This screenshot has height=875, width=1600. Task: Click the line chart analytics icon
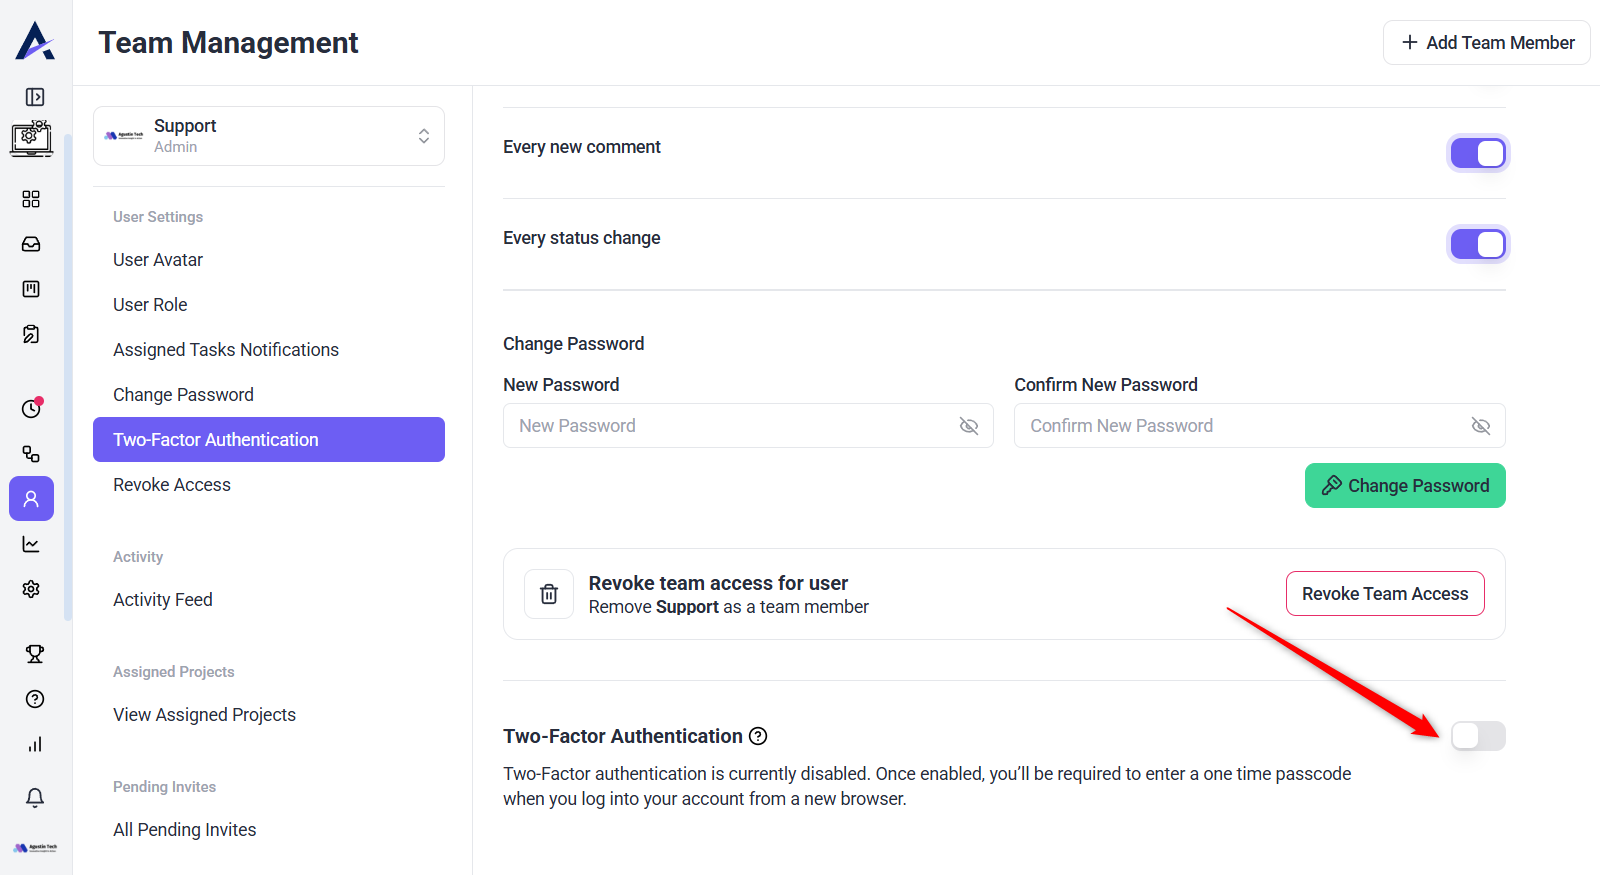click(x=31, y=544)
